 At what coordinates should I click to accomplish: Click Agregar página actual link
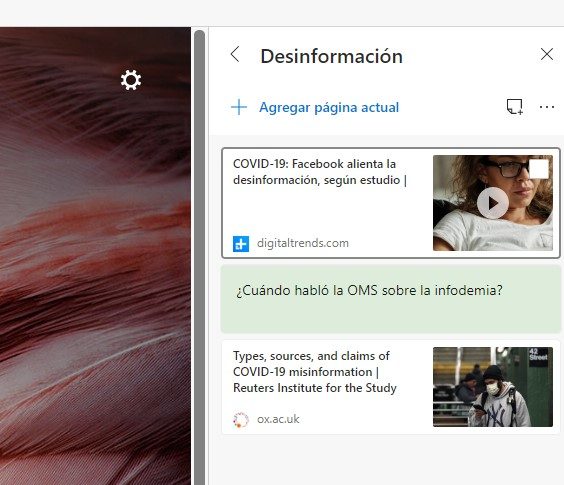point(329,107)
